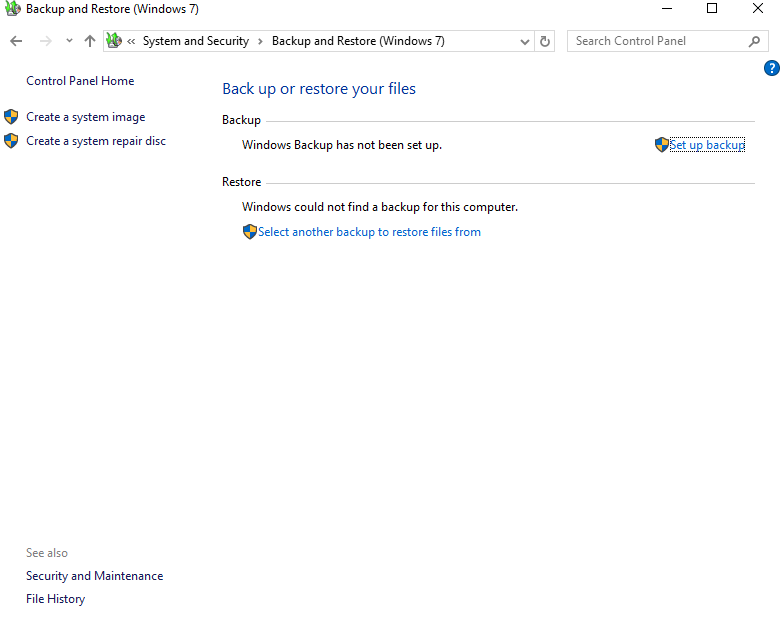Screen dimensions: 780x625
Task: Click Create a system image link
Action: (x=86, y=117)
